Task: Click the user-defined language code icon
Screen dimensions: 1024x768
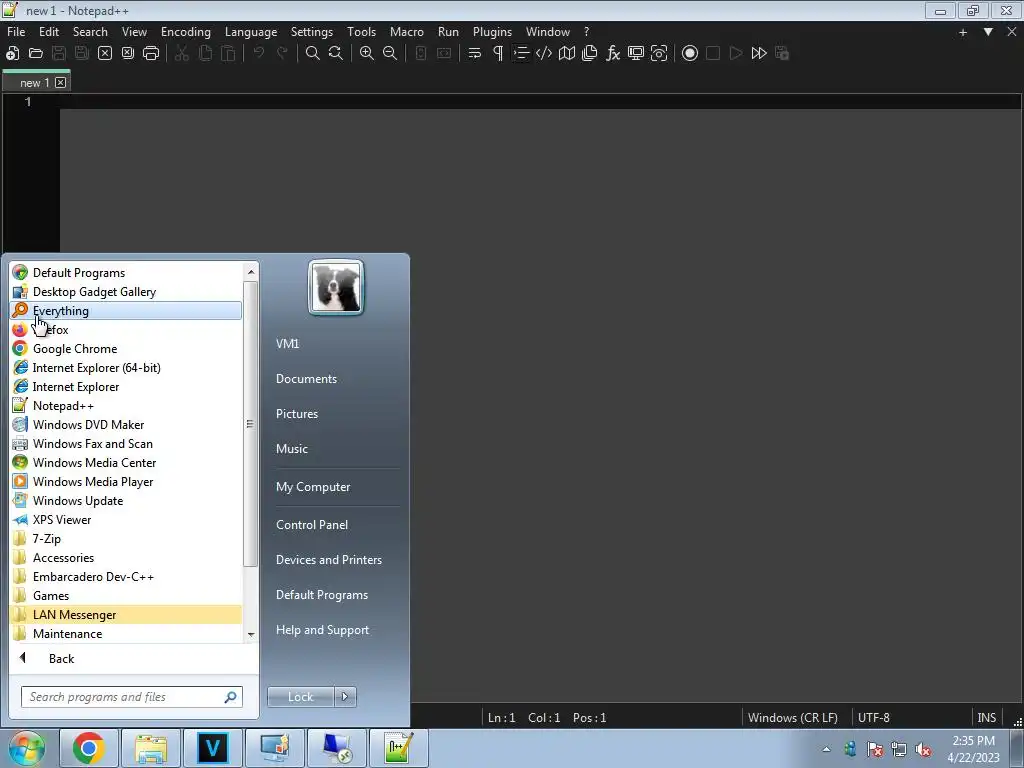Action: pos(543,54)
